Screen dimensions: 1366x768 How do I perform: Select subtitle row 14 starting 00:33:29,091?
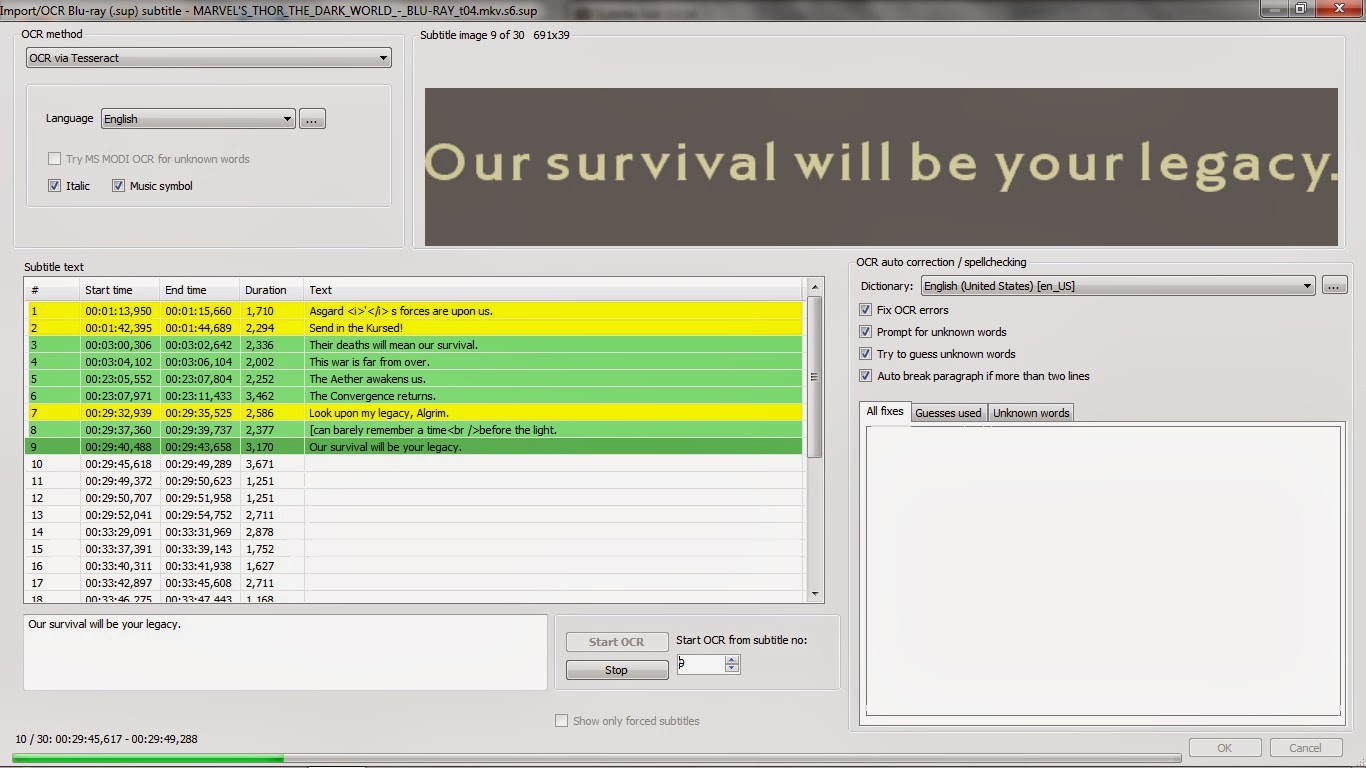(414, 532)
